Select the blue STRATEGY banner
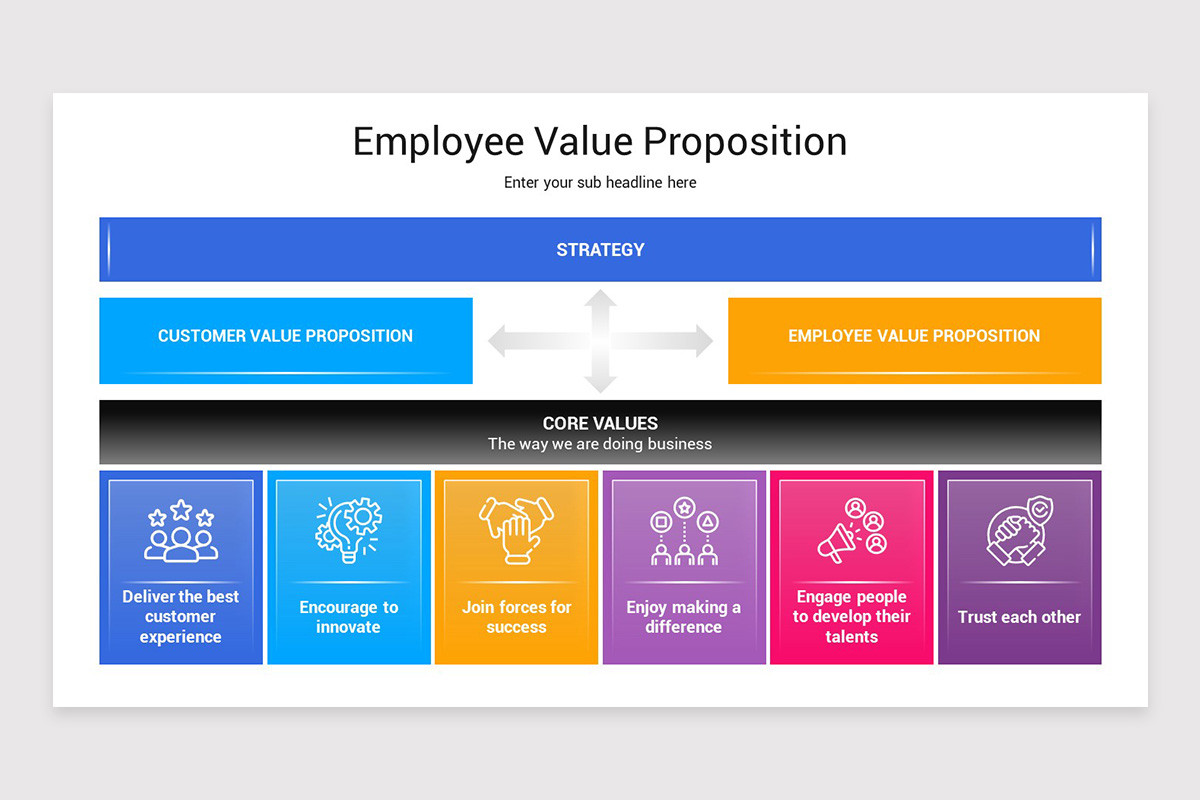This screenshot has width=1200, height=800. click(600, 249)
